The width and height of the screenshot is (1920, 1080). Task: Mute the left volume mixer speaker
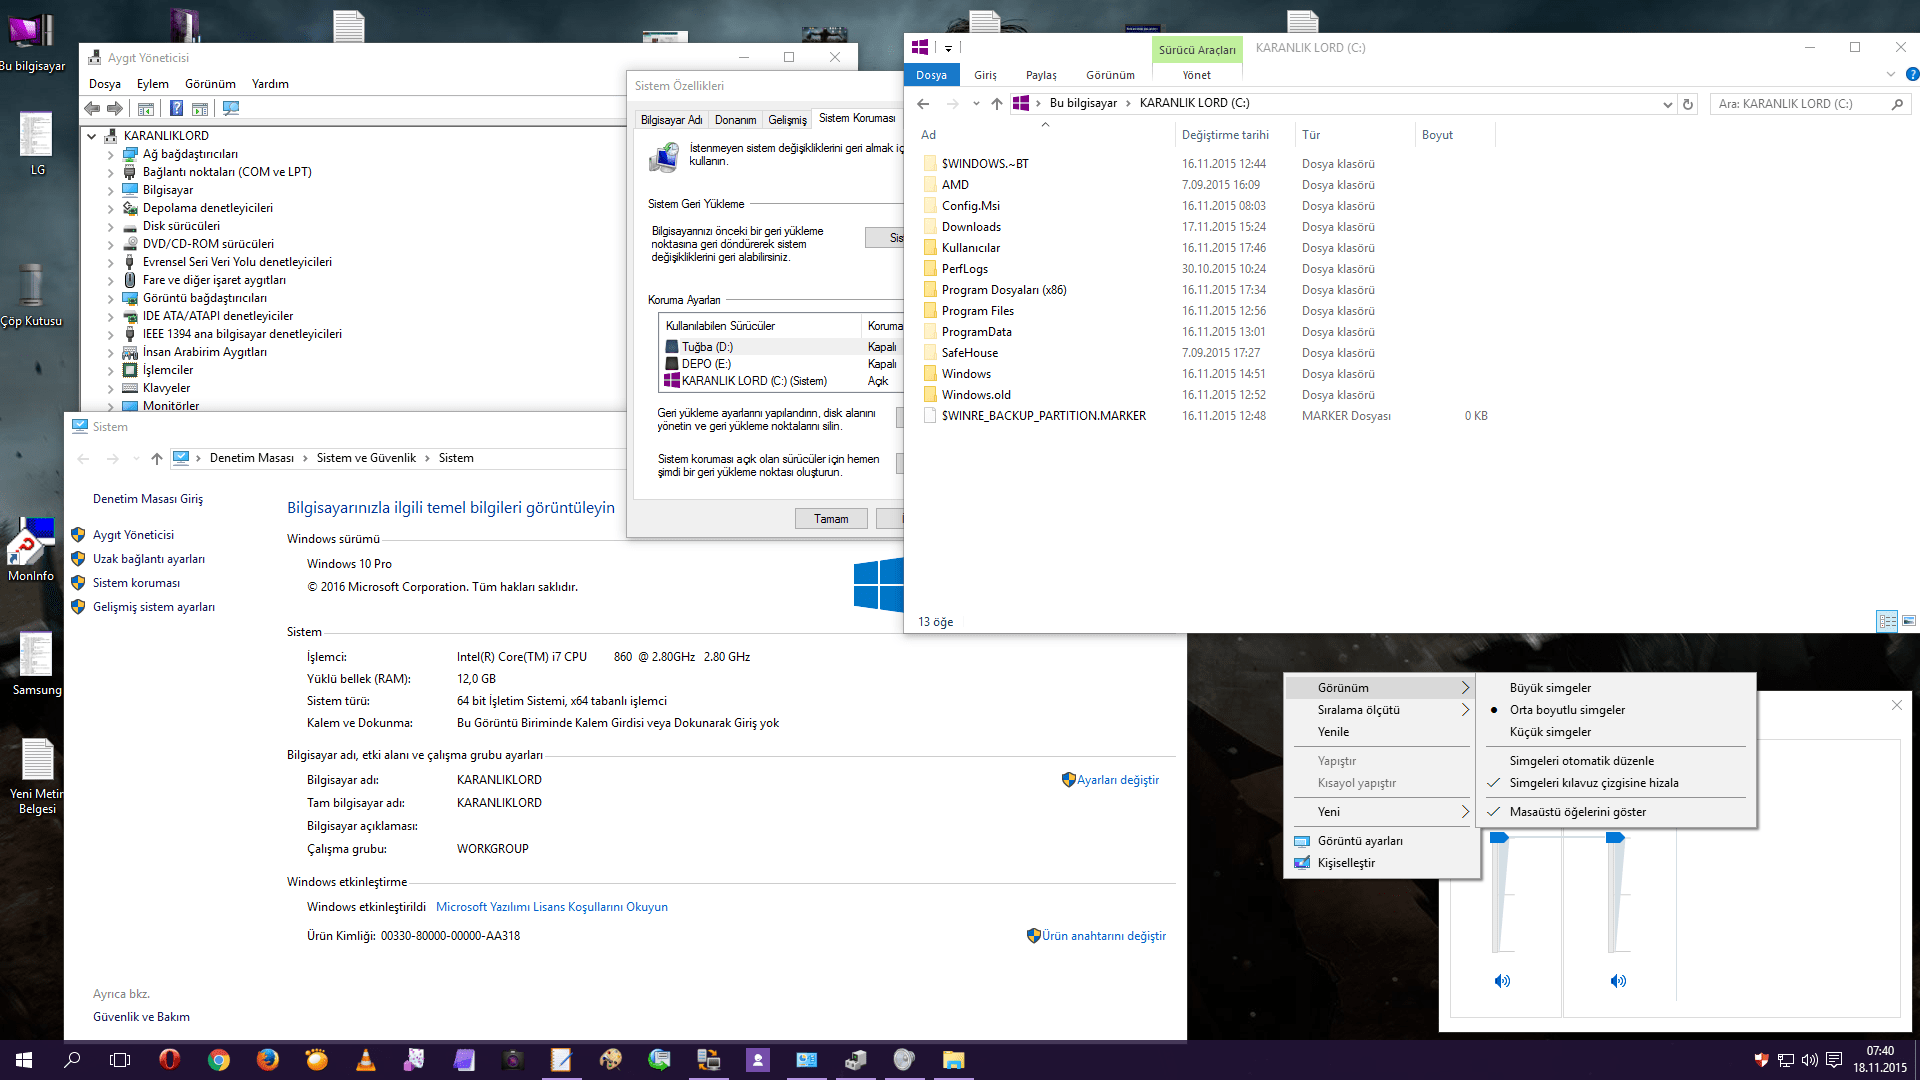click(1502, 981)
